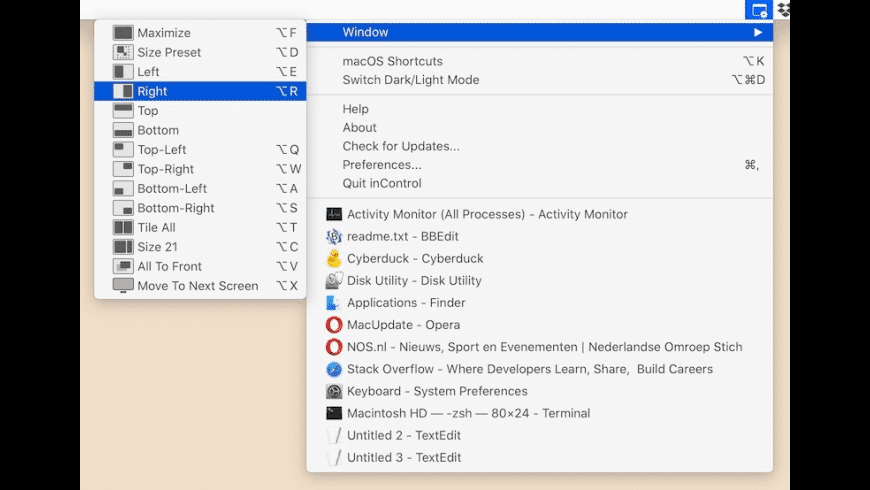This screenshot has height=490, width=870.
Task: Bring the Opera MacUpdate window forward
Action: (403, 325)
